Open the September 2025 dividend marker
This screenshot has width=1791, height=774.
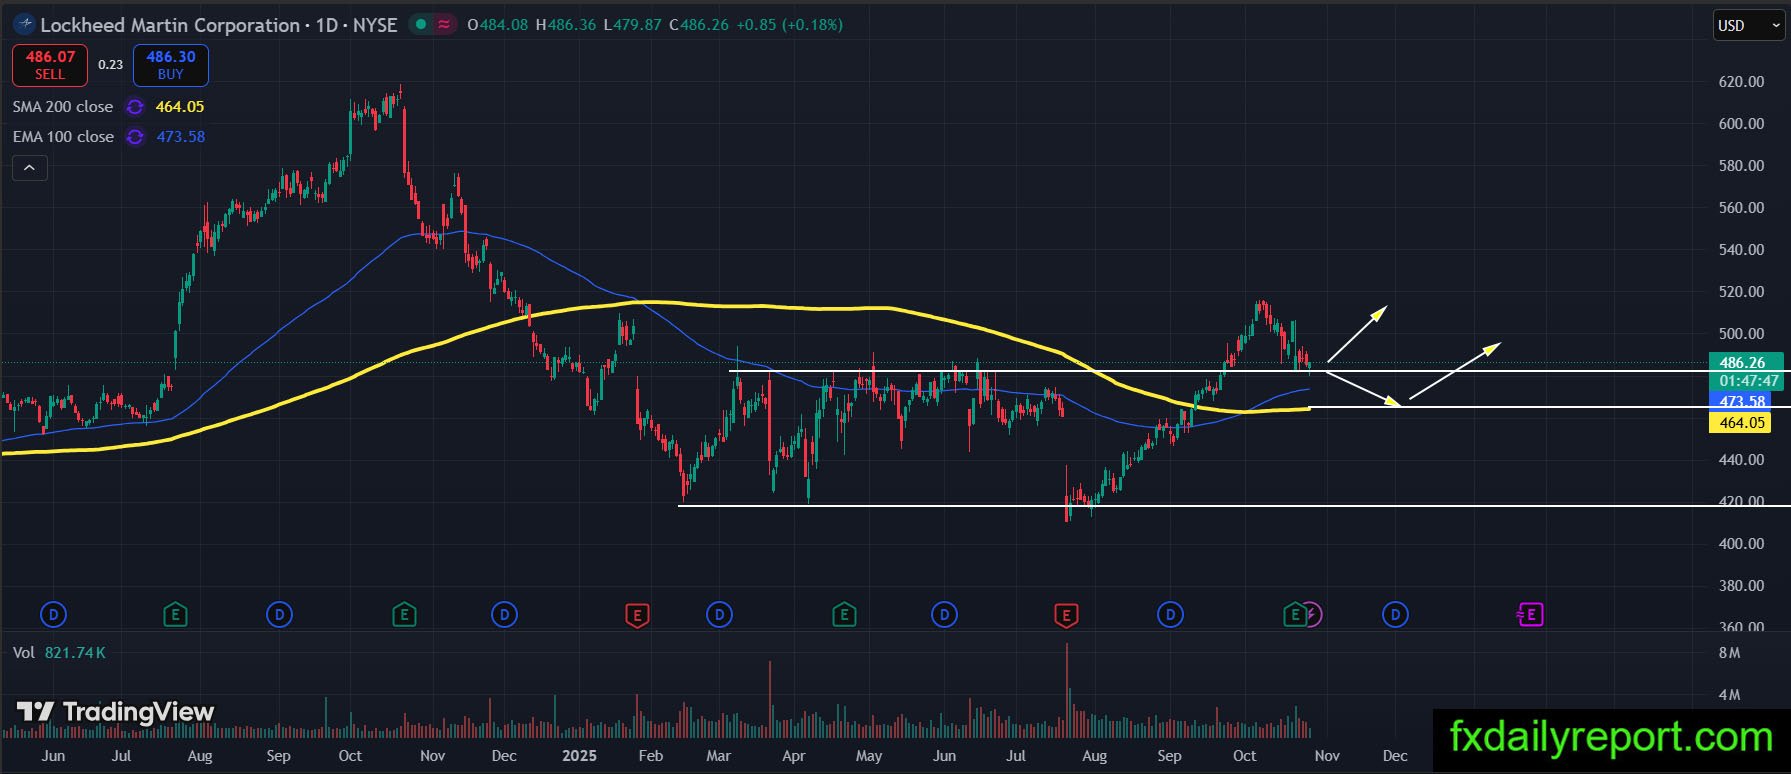[1170, 614]
